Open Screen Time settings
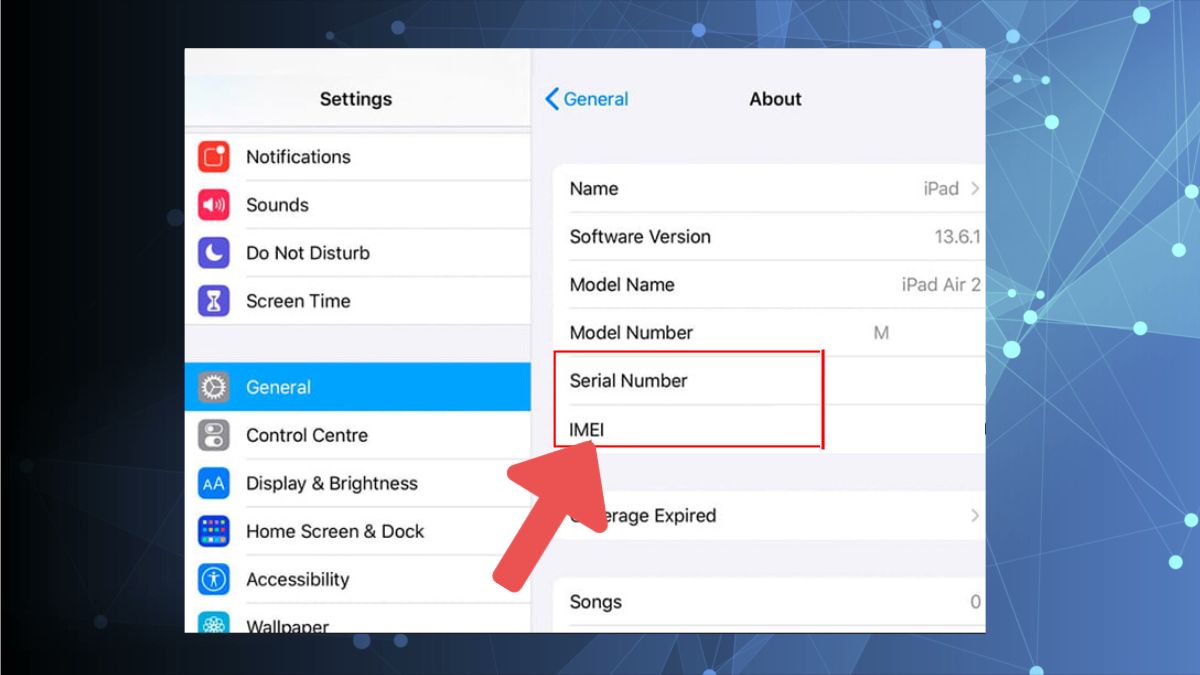 (x=358, y=301)
